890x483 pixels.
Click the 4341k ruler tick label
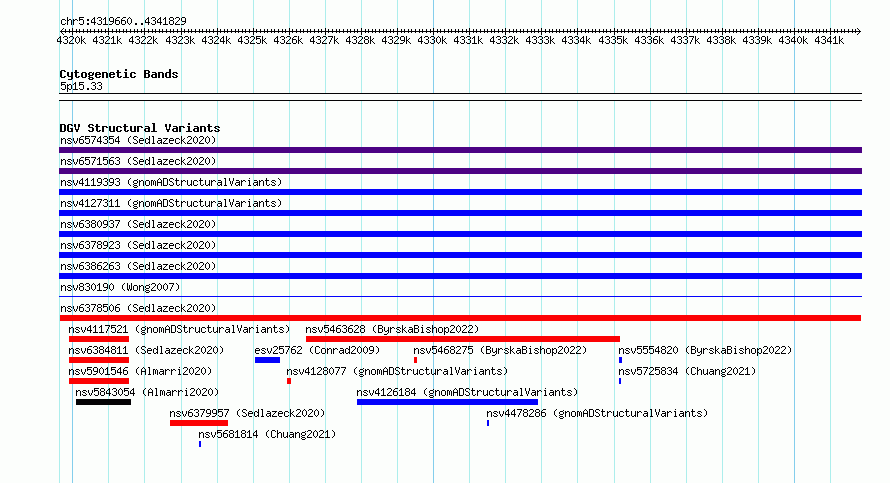coord(829,40)
